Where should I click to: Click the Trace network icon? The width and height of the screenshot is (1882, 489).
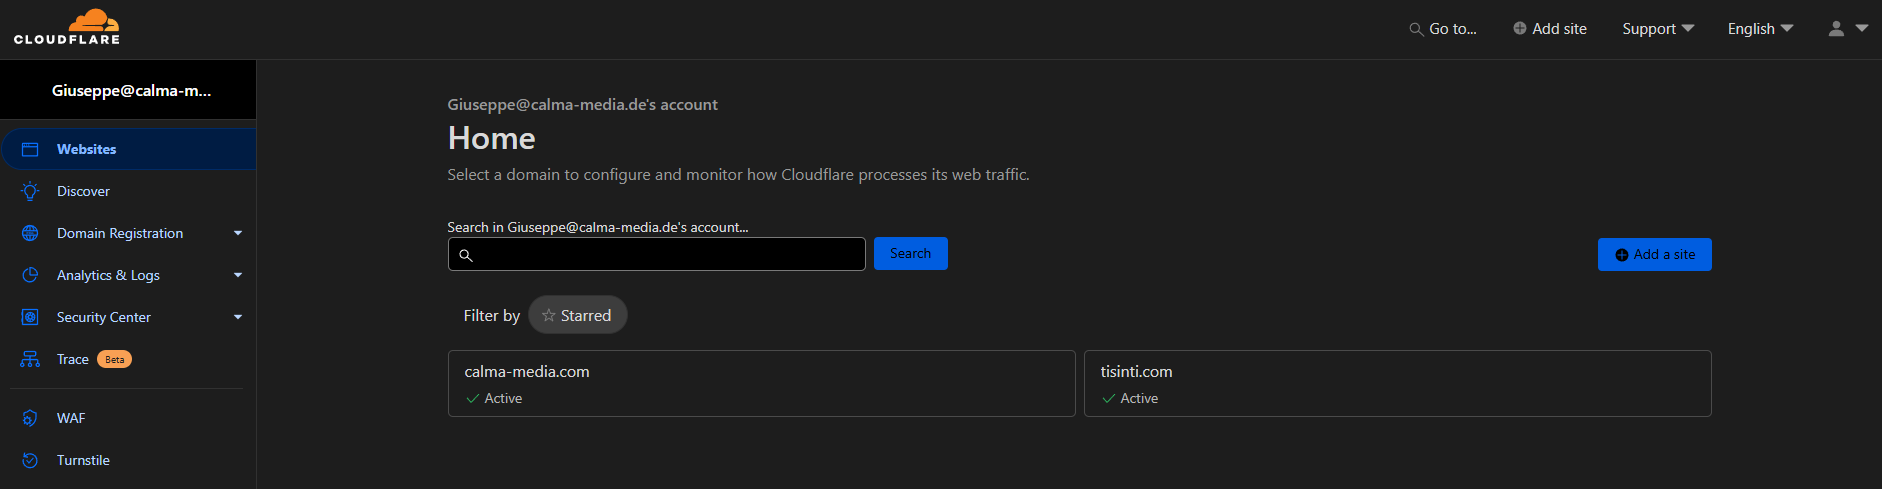30,359
